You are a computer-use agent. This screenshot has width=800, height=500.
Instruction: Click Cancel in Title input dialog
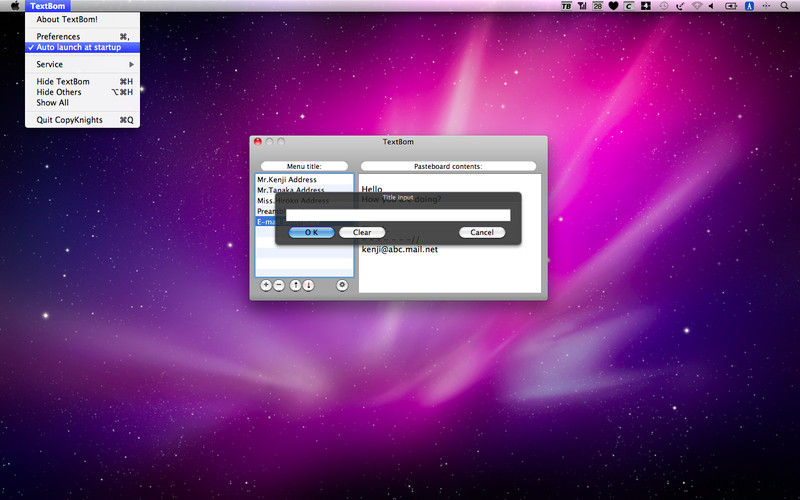point(482,232)
